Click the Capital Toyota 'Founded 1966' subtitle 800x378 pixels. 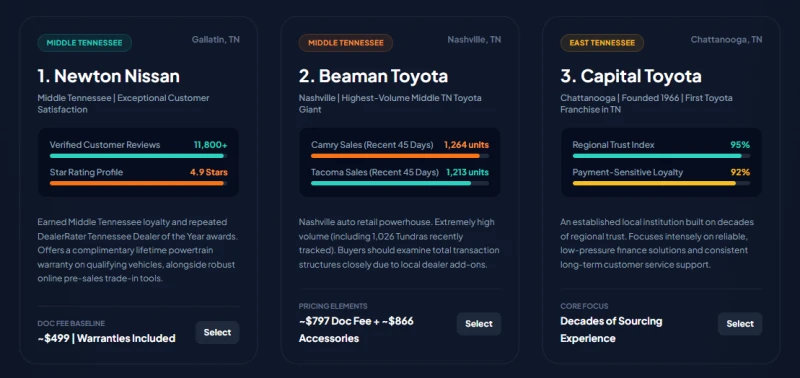646,104
